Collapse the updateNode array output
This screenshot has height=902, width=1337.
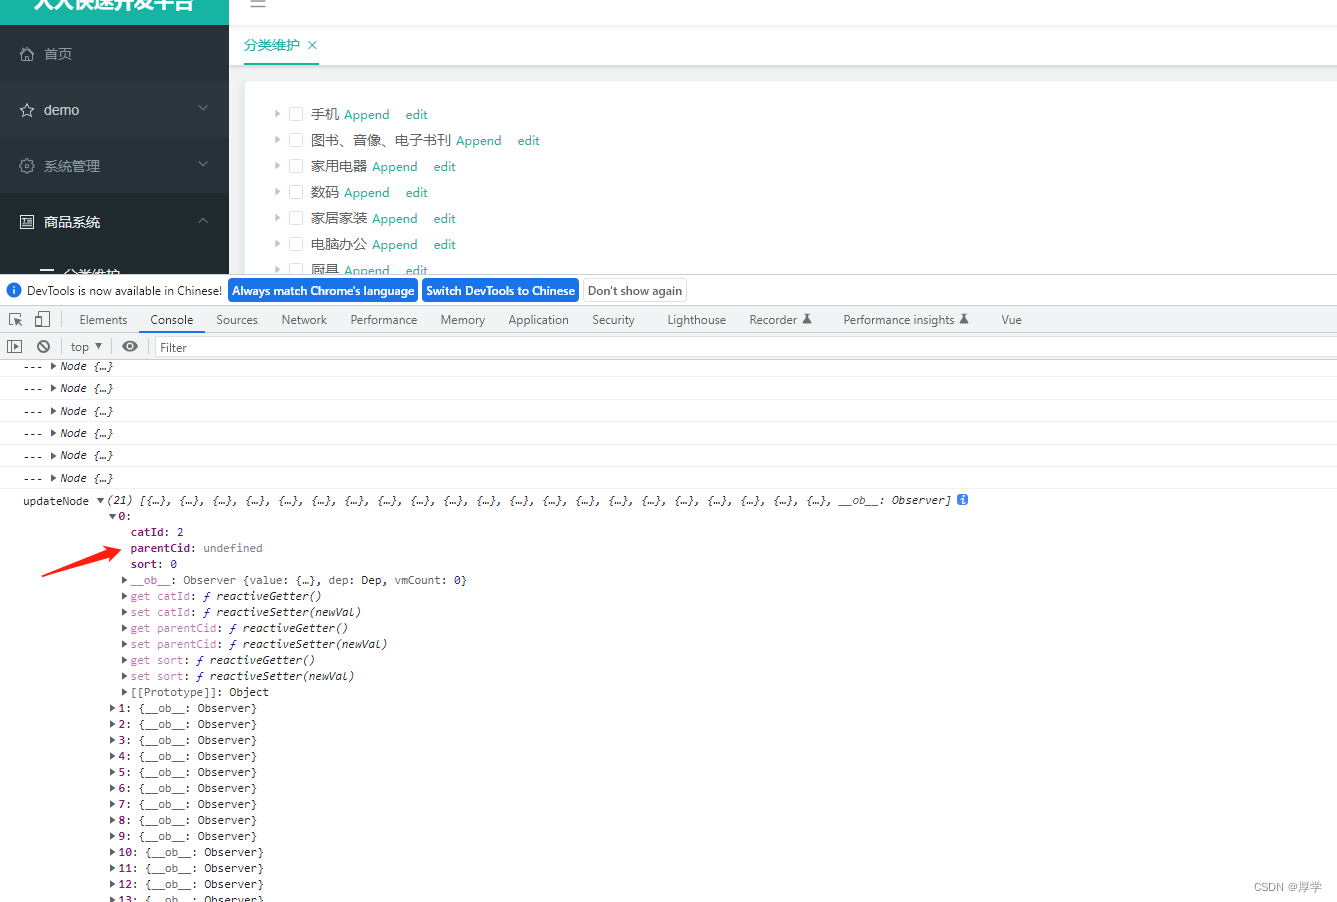tap(100, 501)
